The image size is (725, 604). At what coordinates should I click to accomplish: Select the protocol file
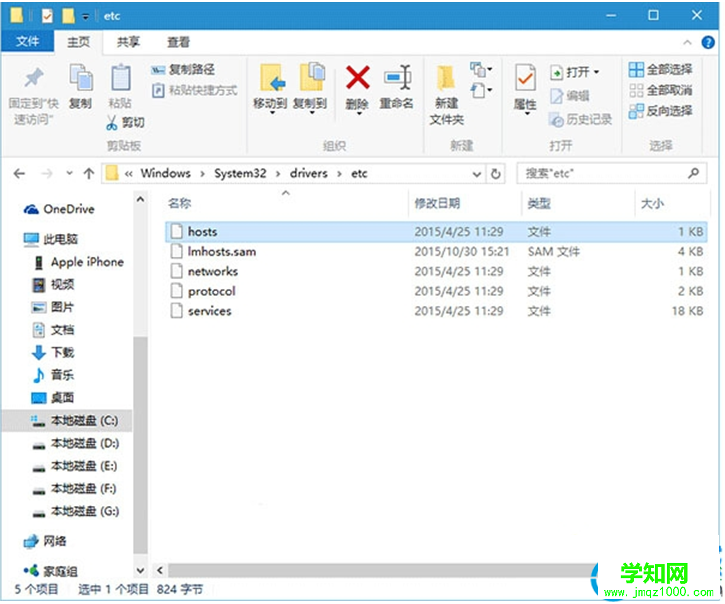click(436, 291)
